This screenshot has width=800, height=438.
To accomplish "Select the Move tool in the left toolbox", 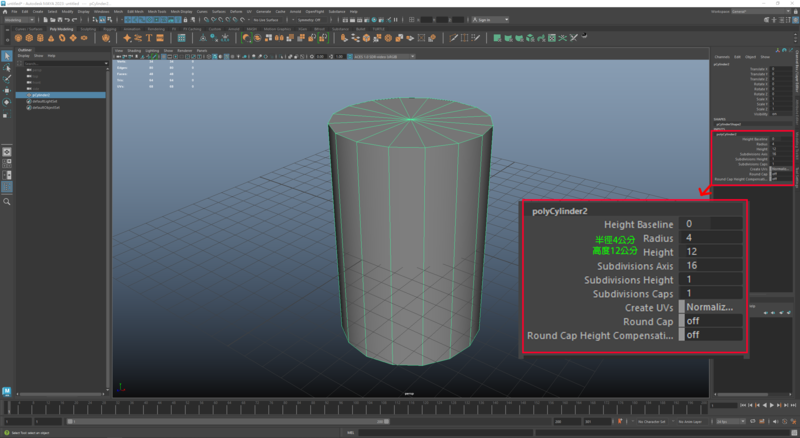I will (7, 90).
